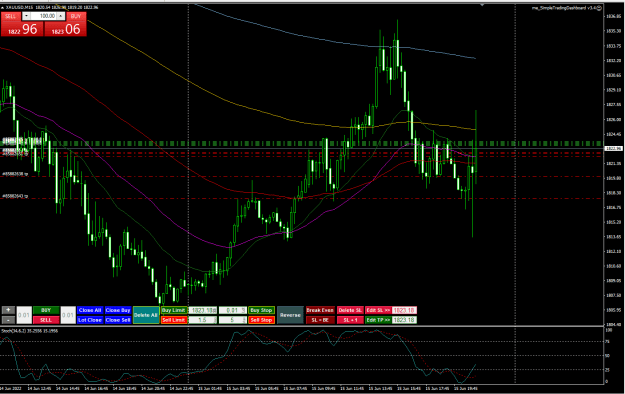The height and width of the screenshot is (394, 625).
Task: Click the Close Sell button
Action: pos(118,320)
